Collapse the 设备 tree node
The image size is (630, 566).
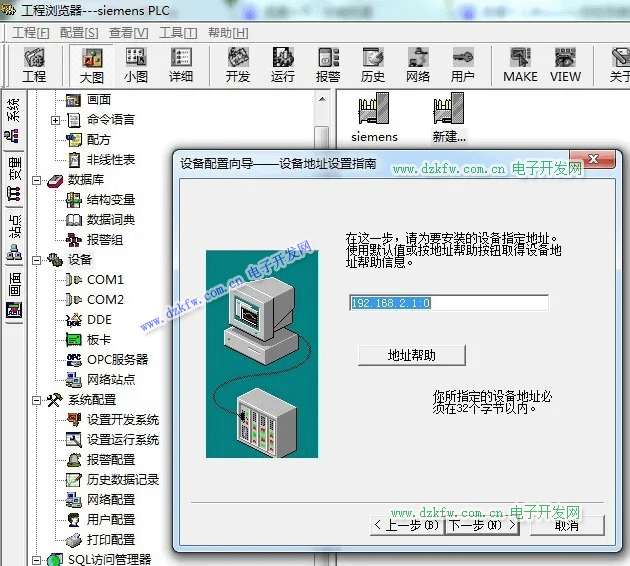(x=37, y=260)
